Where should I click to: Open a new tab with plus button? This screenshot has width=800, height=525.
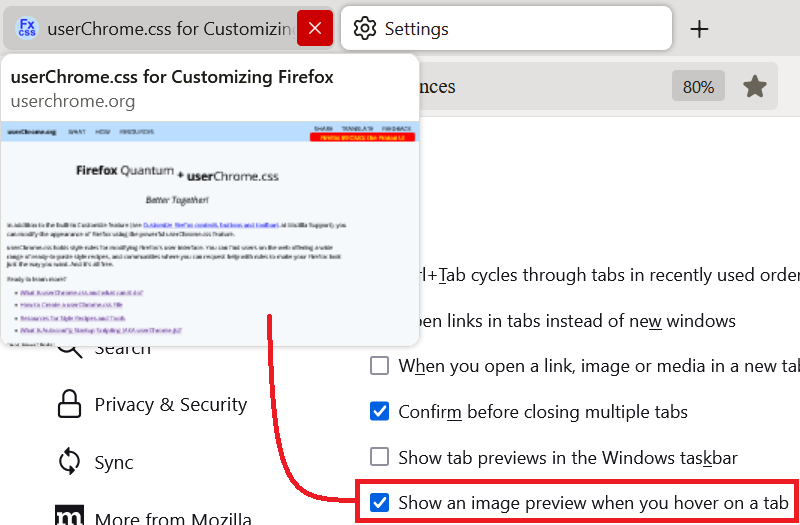(699, 29)
